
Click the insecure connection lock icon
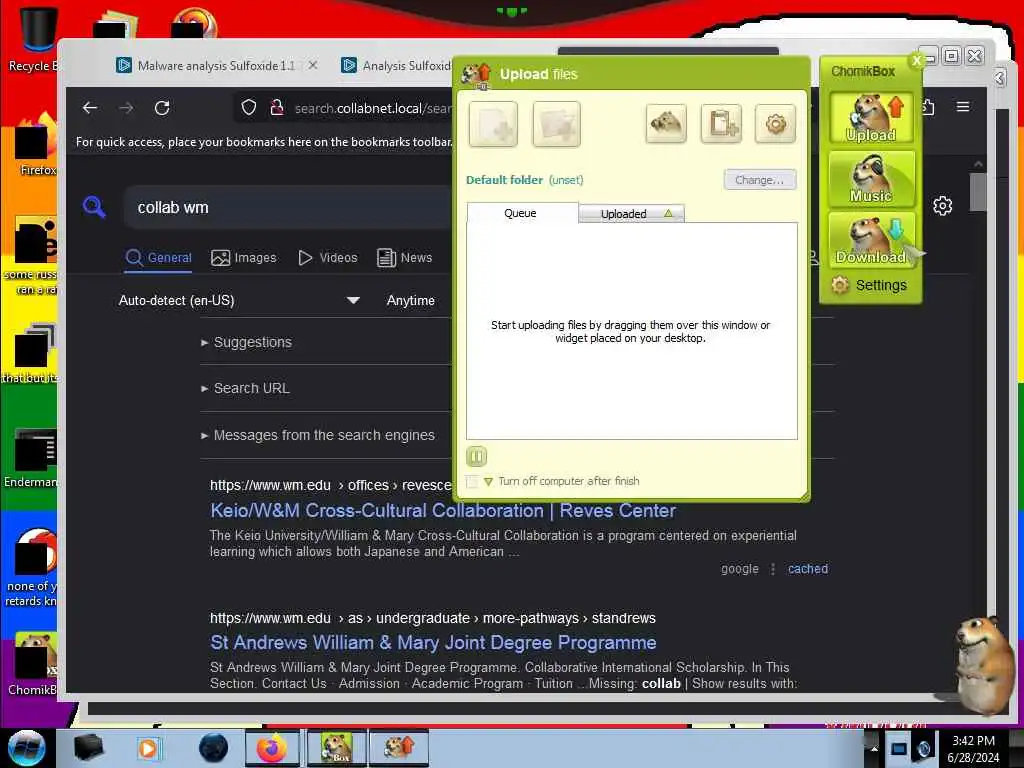point(277,108)
